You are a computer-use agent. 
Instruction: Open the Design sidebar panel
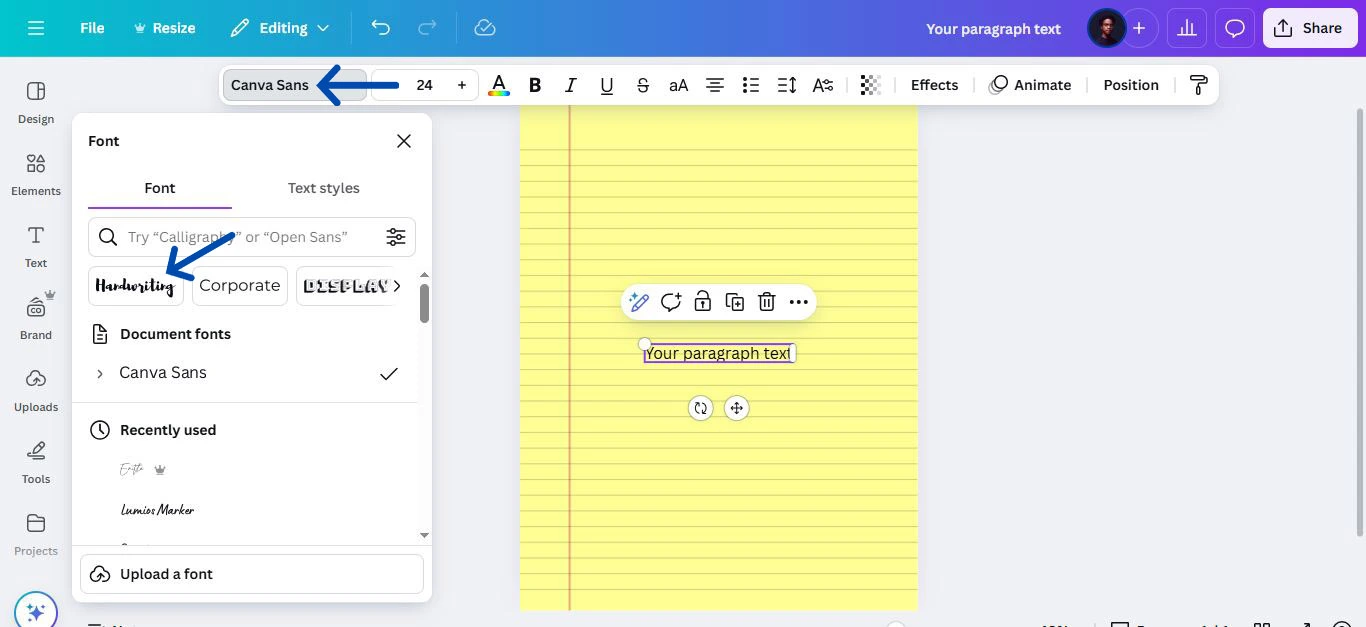36,102
